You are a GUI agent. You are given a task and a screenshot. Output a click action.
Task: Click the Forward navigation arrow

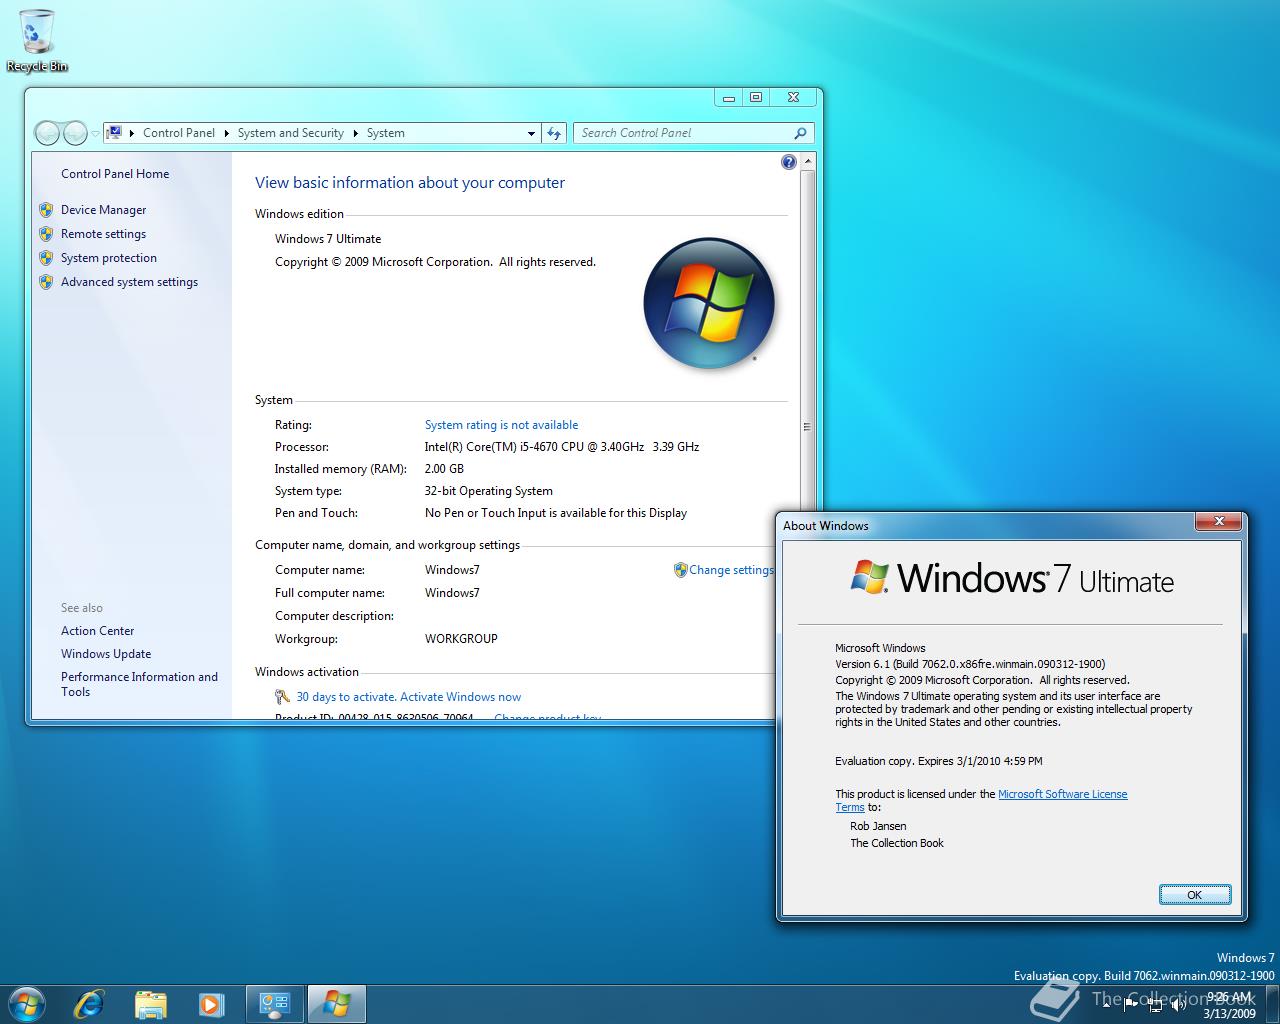pyautogui.click(x=75, y=132)
